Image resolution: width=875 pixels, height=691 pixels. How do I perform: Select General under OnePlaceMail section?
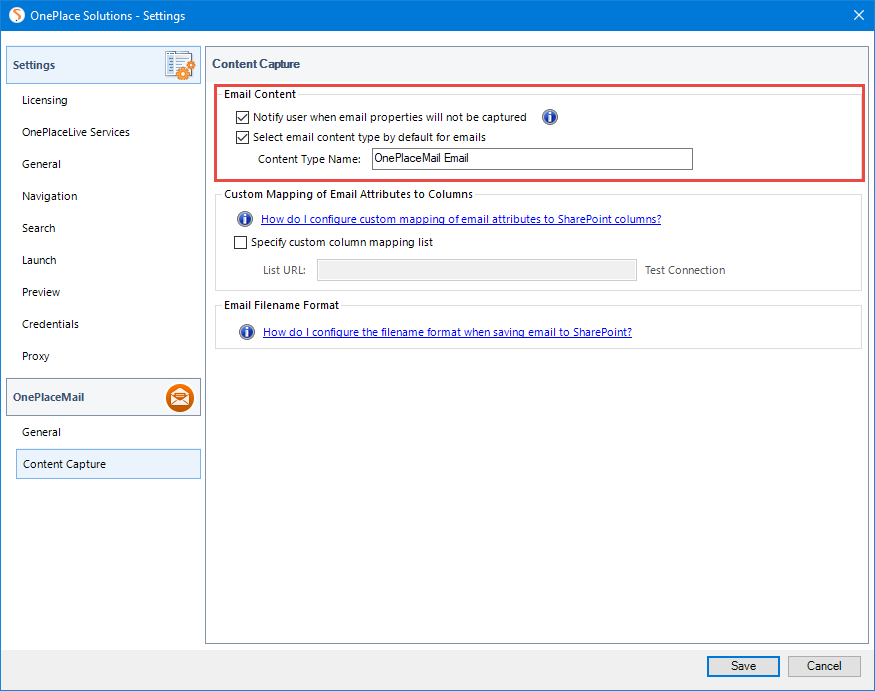41,432
